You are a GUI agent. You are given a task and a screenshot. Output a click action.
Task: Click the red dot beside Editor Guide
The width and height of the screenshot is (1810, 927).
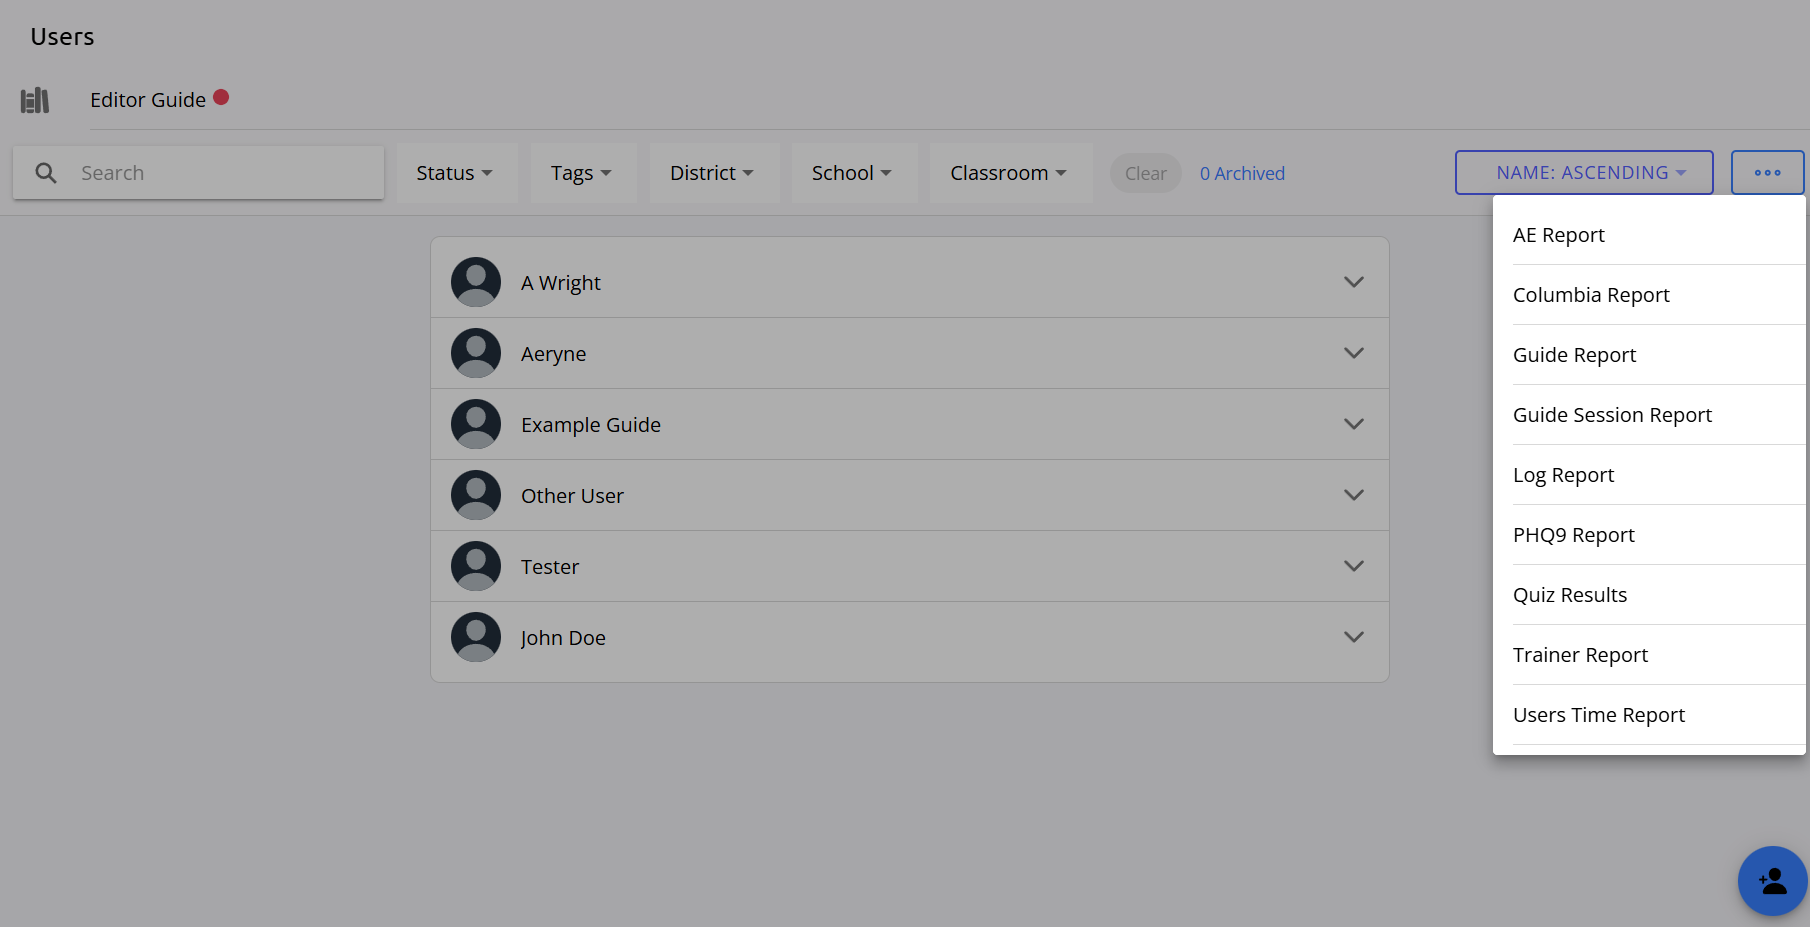coord(221,97)
